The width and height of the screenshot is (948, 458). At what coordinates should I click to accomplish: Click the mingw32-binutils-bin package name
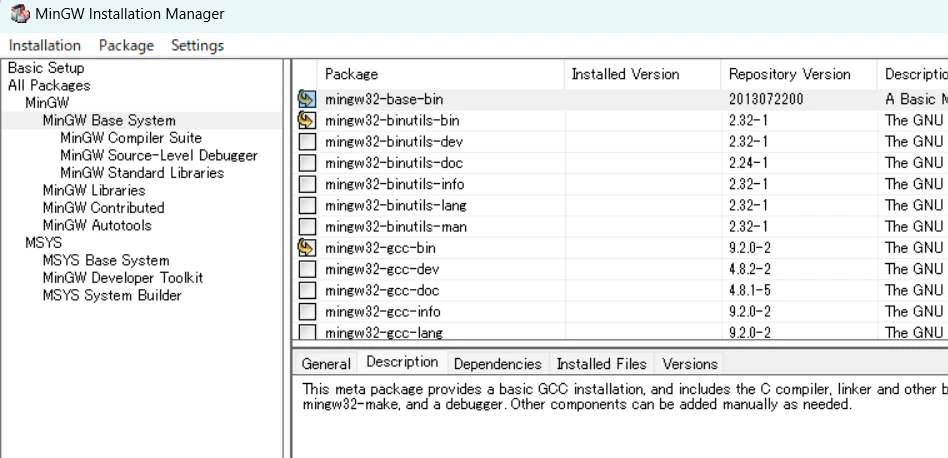392,120
